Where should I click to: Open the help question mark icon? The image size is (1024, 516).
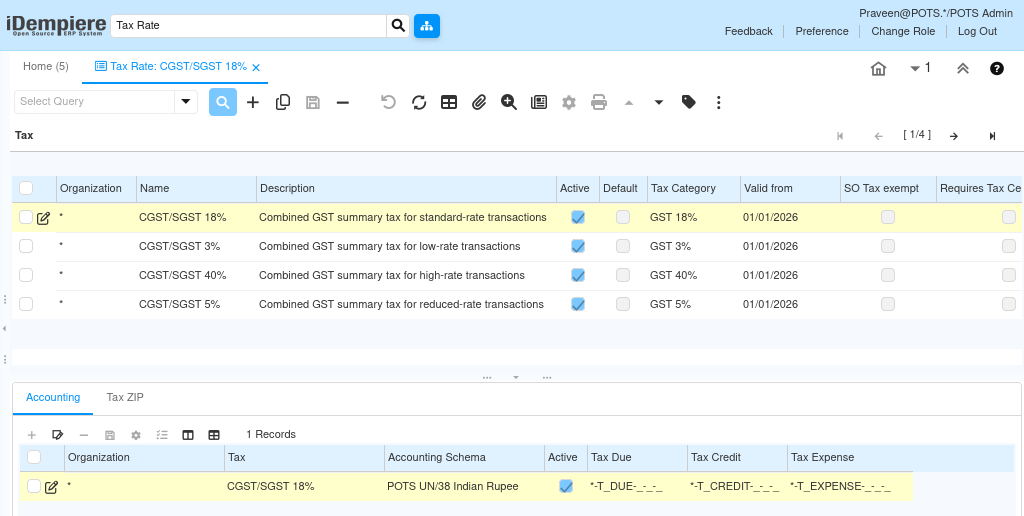tap(997, 69)
